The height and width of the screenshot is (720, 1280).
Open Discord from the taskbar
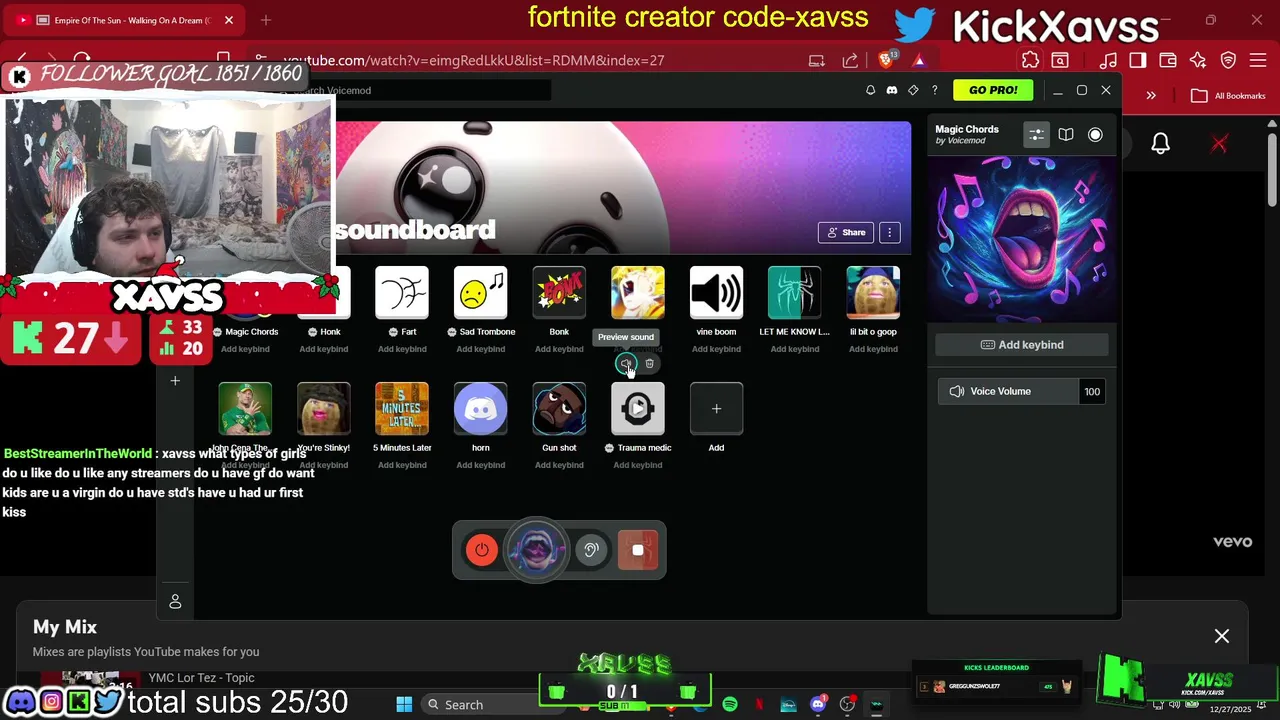tap(818, 705)
